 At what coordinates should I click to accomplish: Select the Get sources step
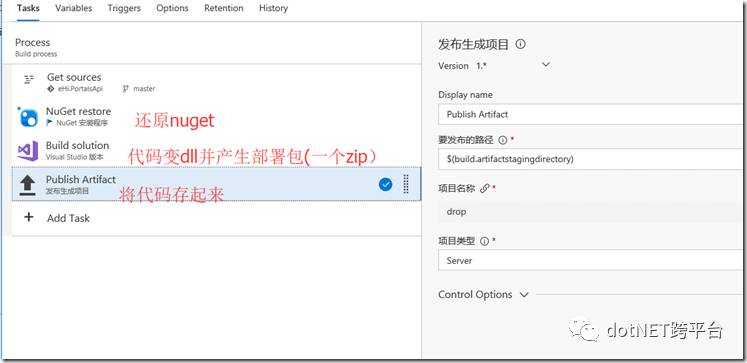[216, 82]
